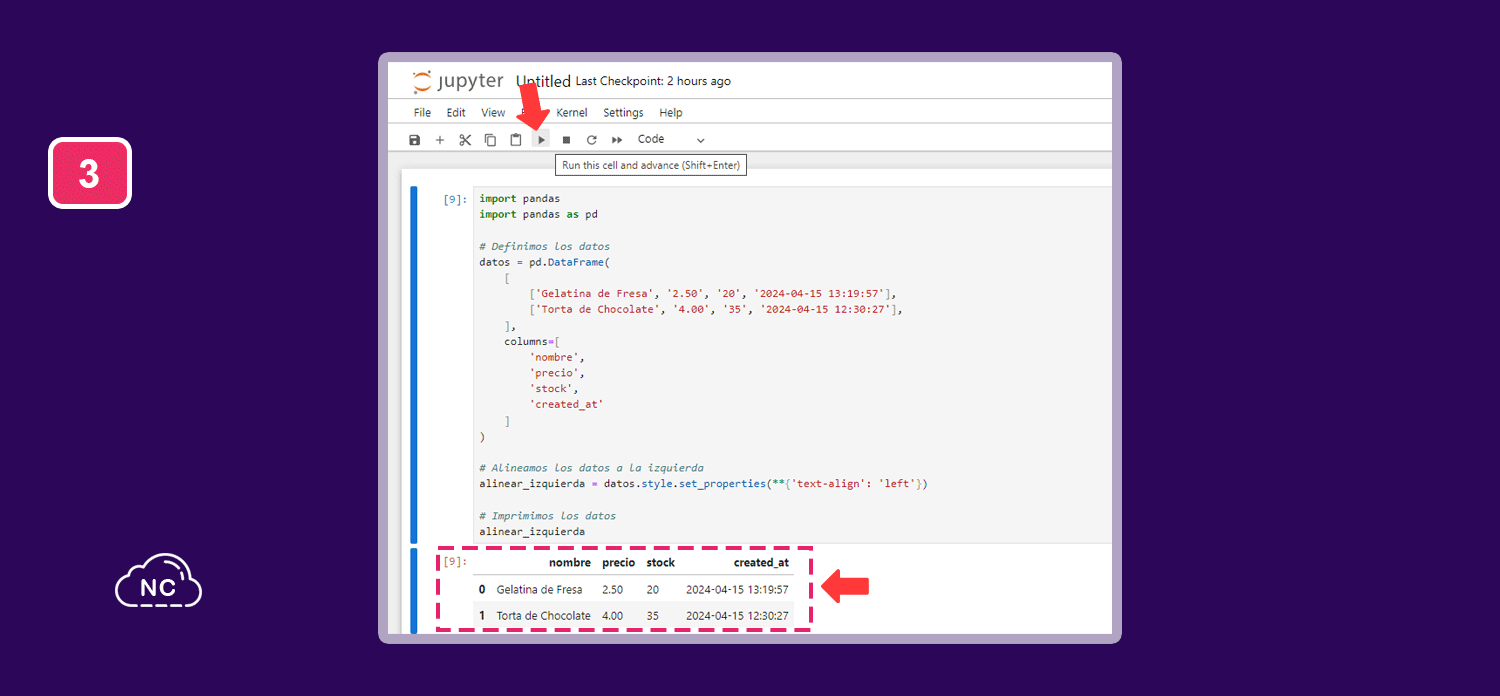Screen dimensions: 1500x696
Task: Click row index 1 in the output table
Action: (482, 616)
